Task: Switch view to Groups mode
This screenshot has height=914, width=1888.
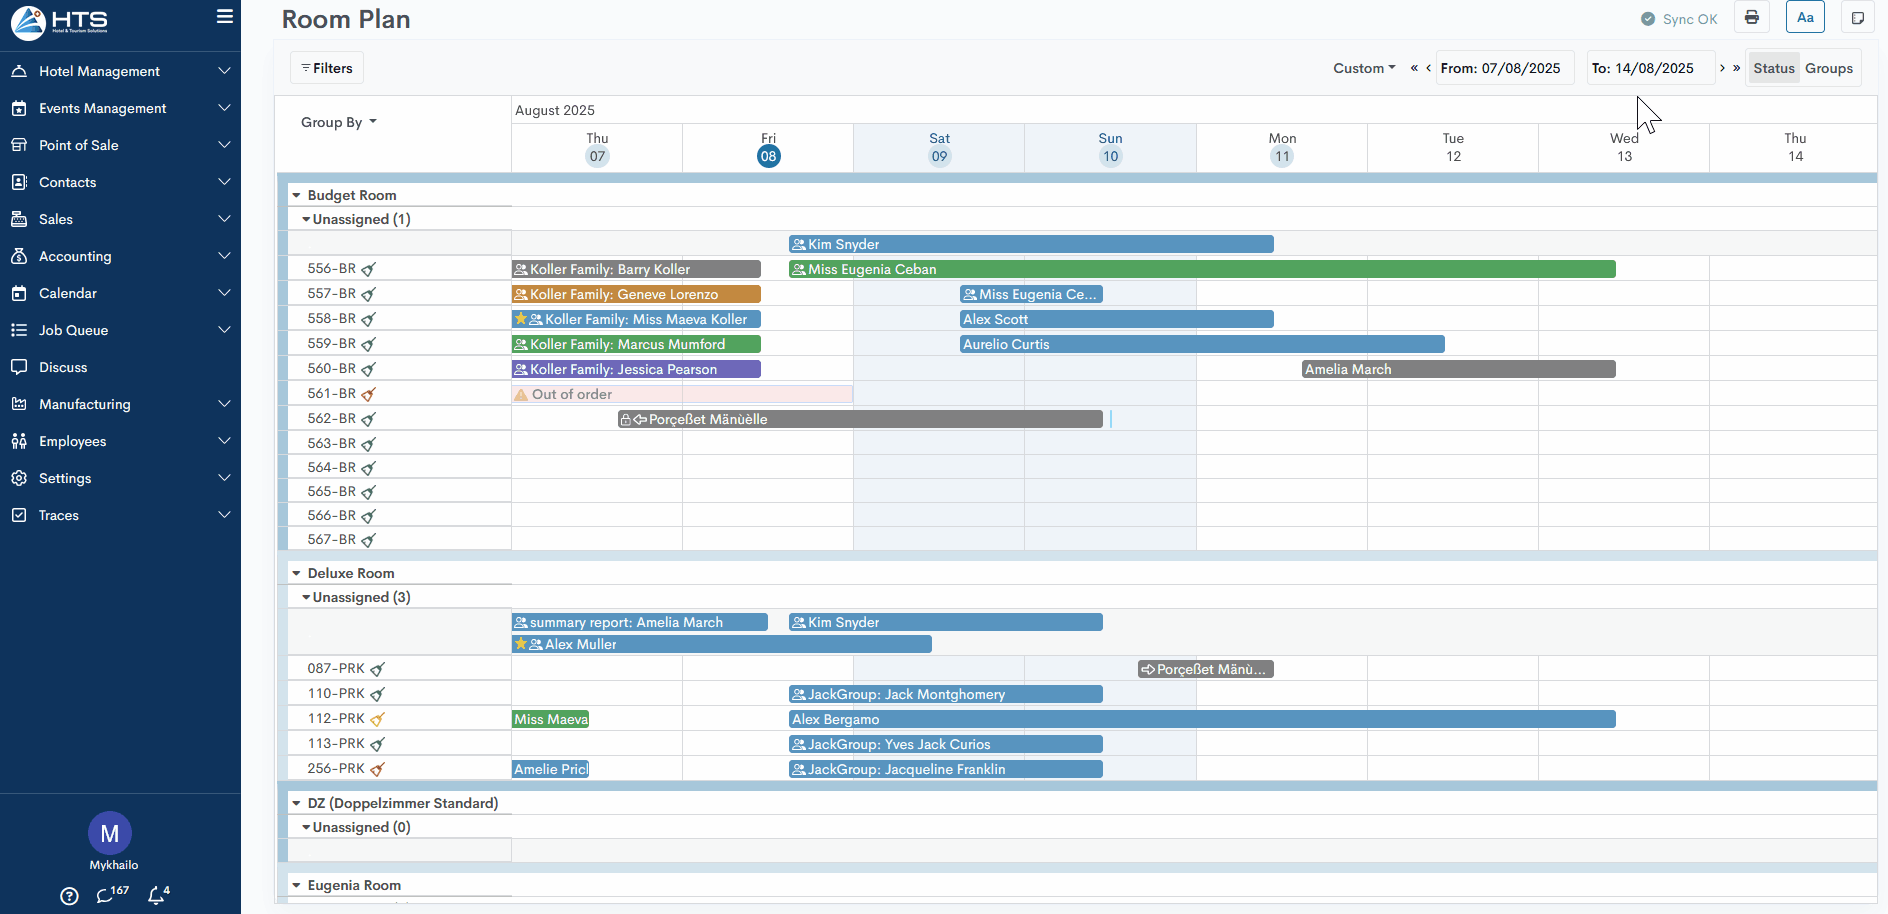Action: pos(1828,68)
